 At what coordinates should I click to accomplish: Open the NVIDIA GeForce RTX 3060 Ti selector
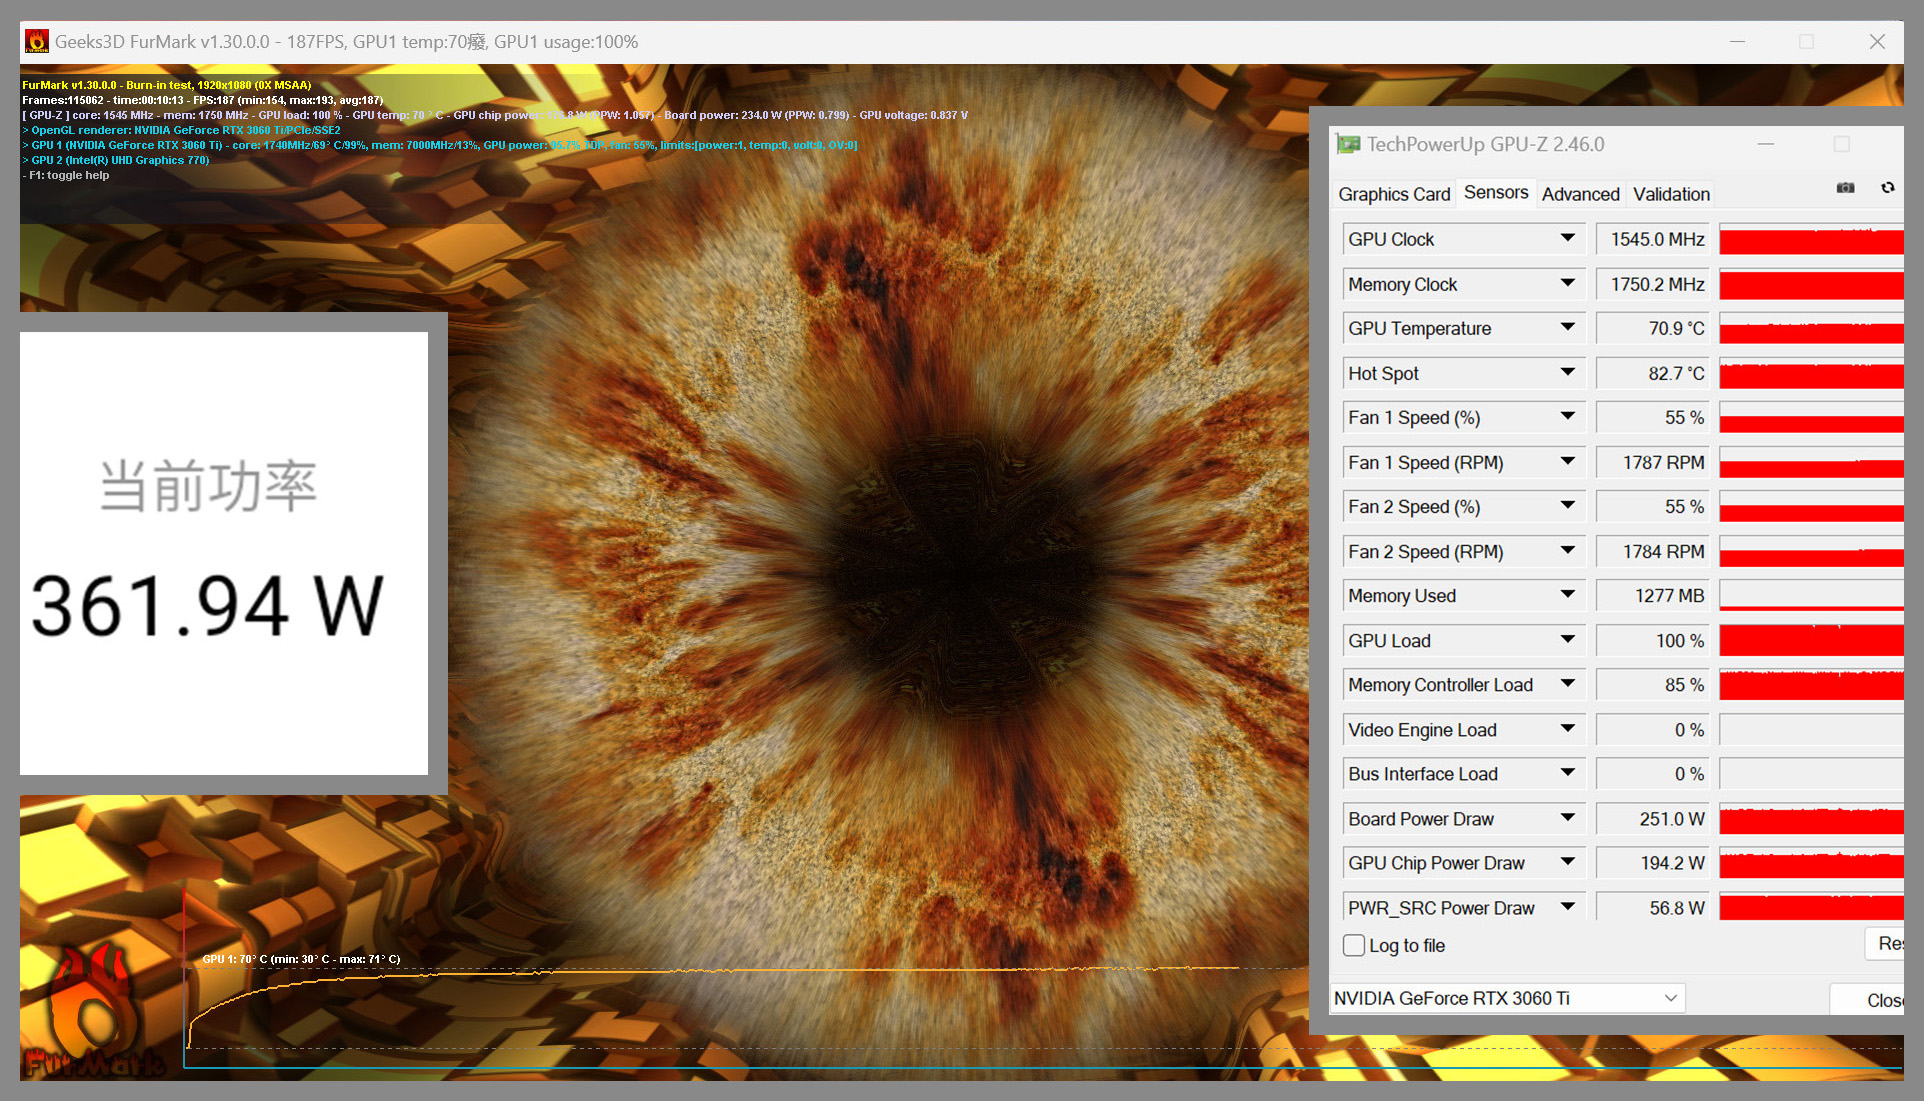click(1506, 998)
